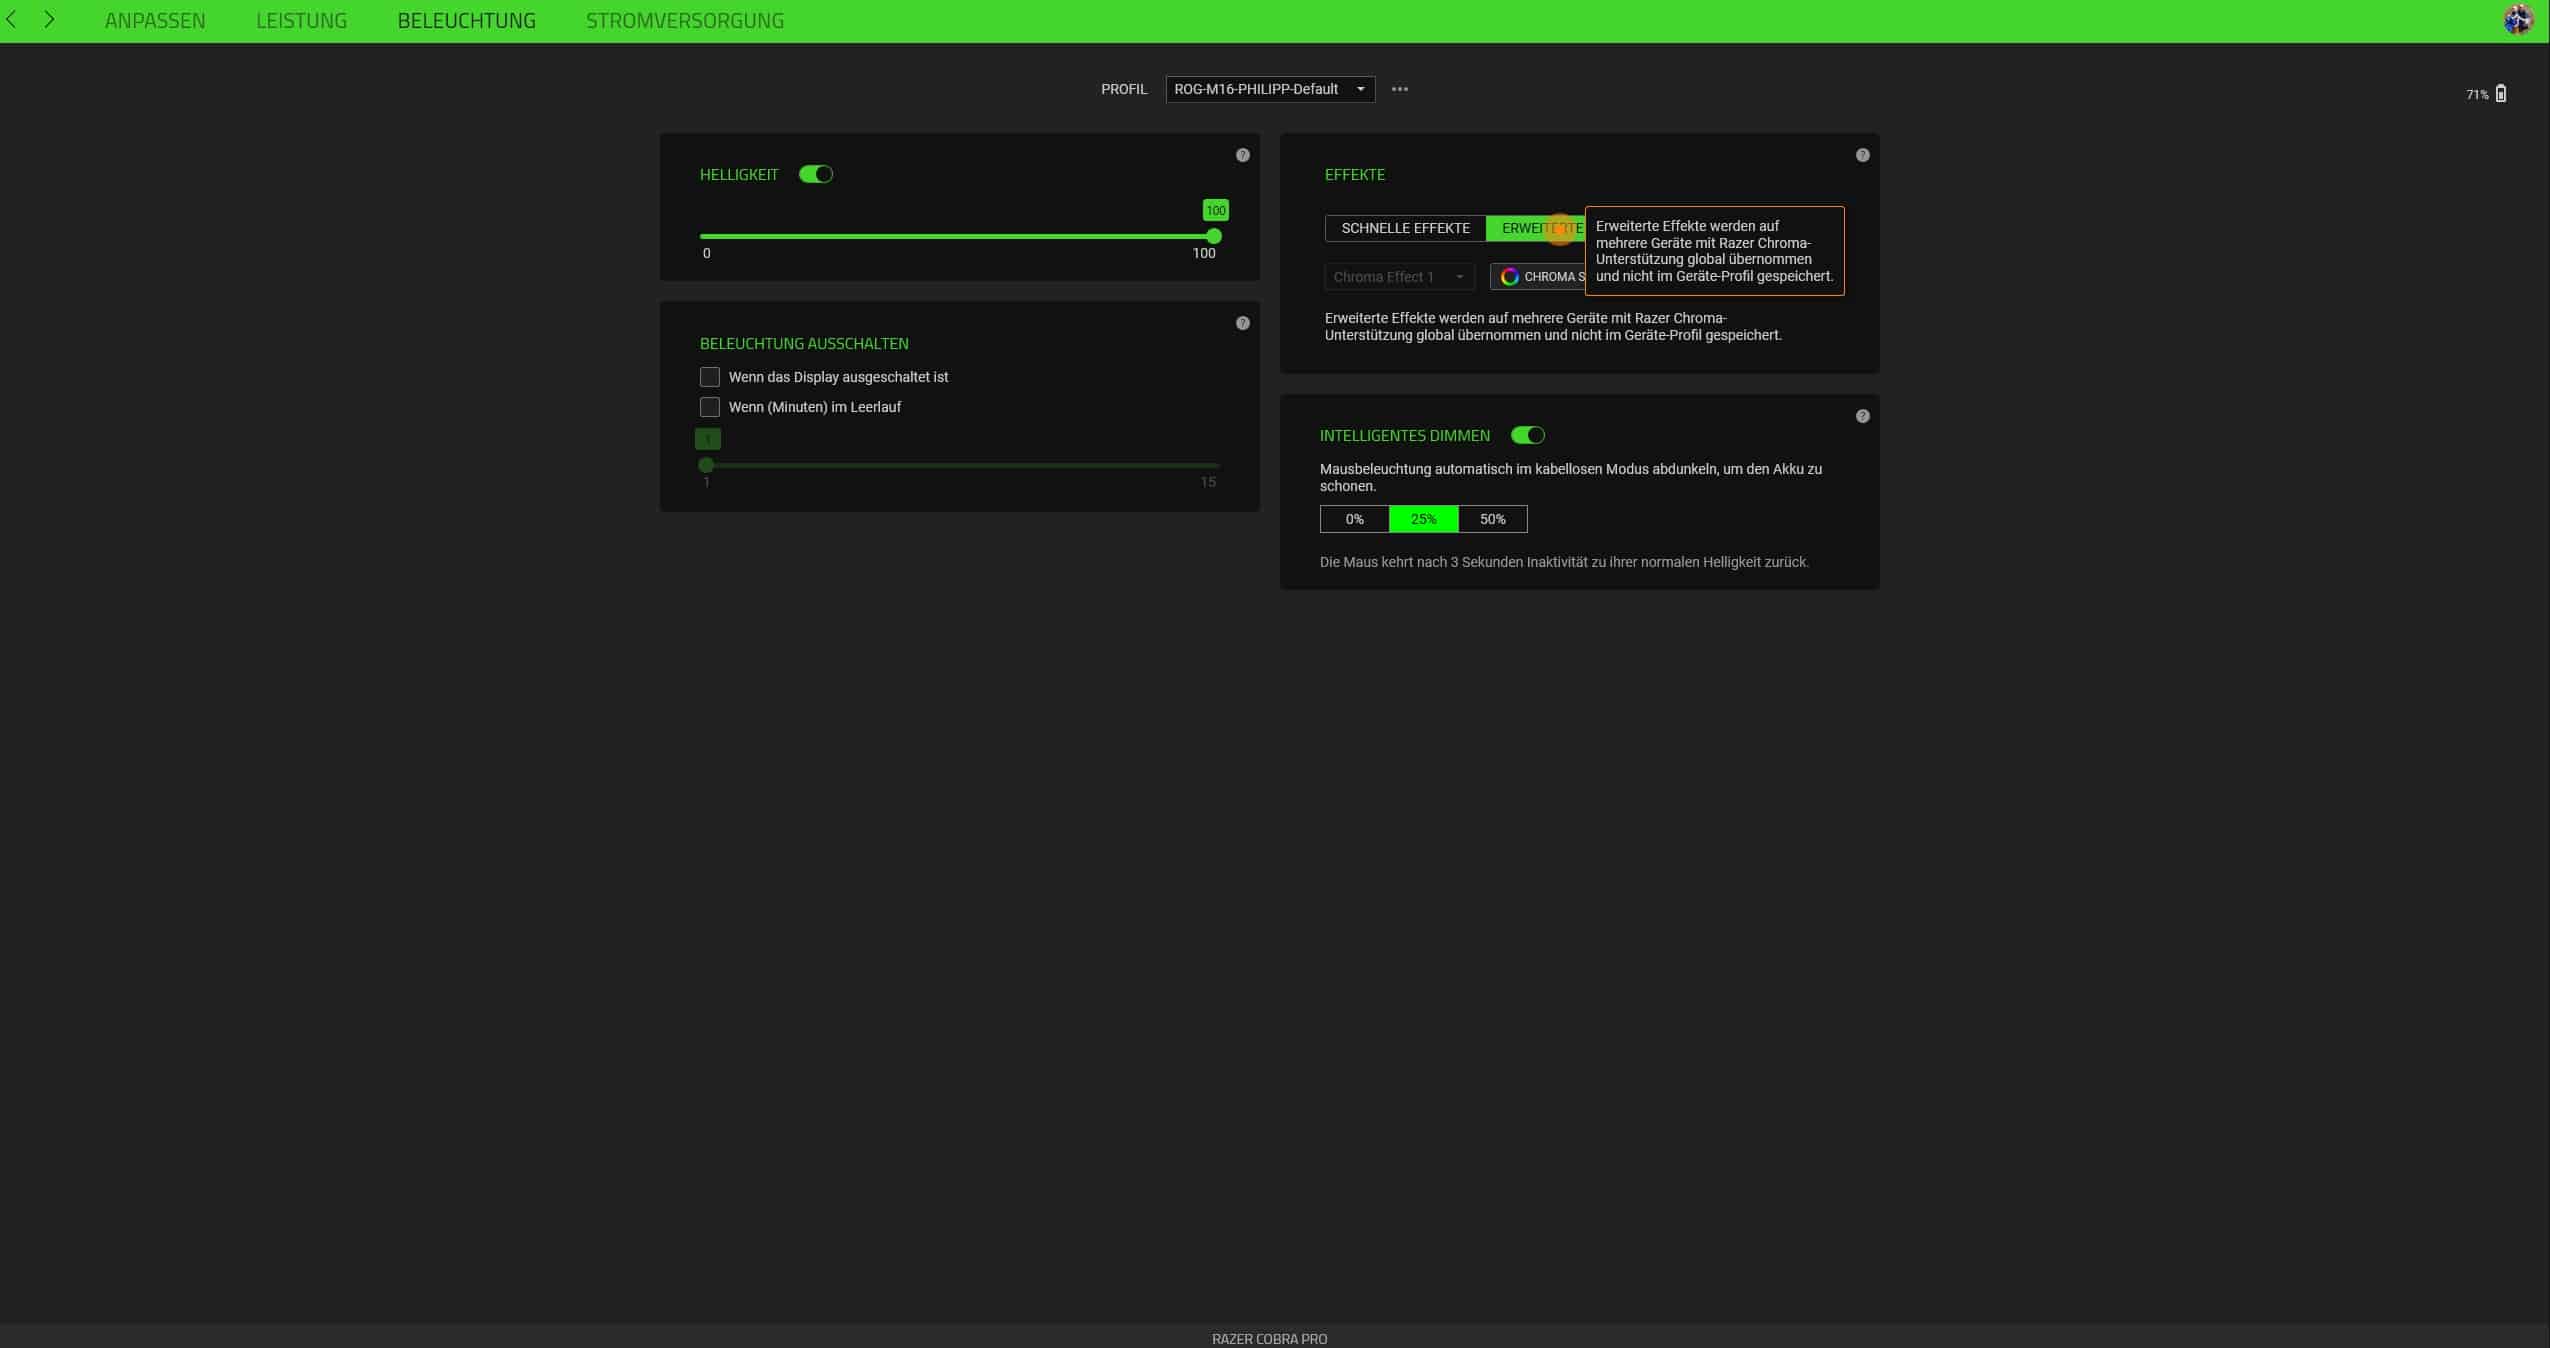Check 'Wenn das Display ausgeschaltet ist'

709,377
